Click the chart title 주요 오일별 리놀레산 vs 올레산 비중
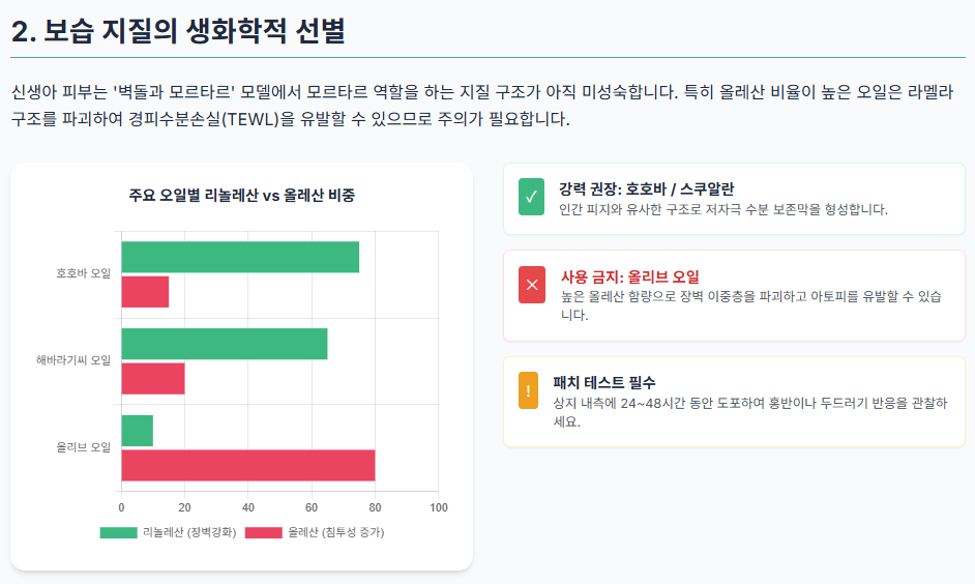 [x=242, y=195]
